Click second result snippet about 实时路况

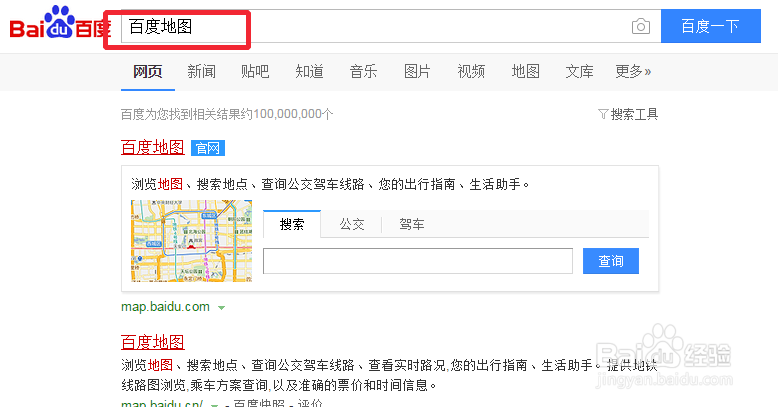pyautogui.click(x=389, y=375)
